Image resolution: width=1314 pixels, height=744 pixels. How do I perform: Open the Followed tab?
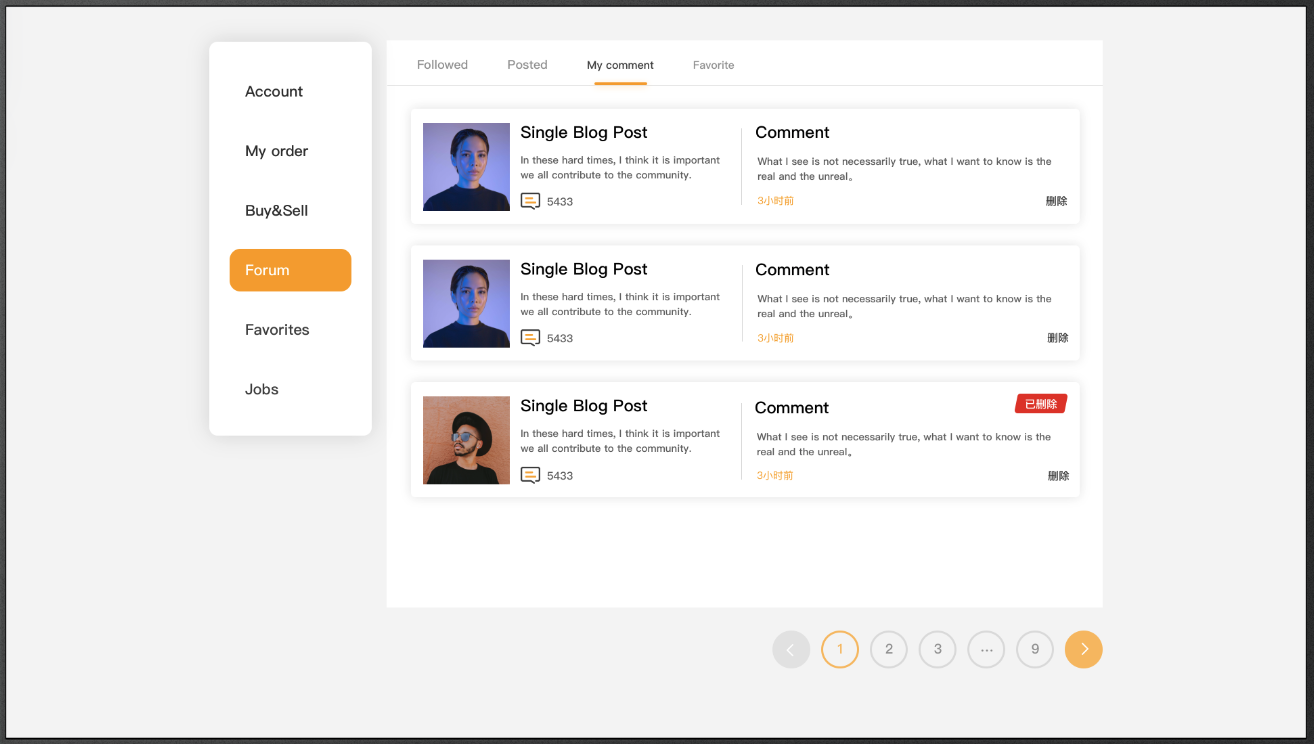(442, 65)
